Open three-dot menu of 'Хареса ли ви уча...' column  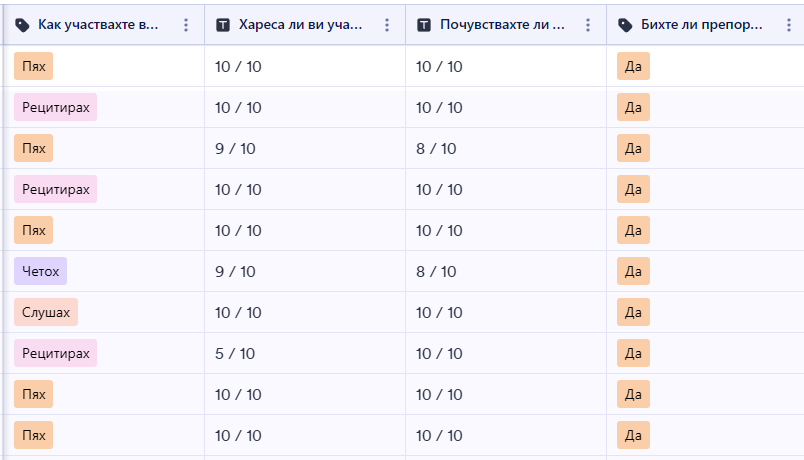click(387, 25)
